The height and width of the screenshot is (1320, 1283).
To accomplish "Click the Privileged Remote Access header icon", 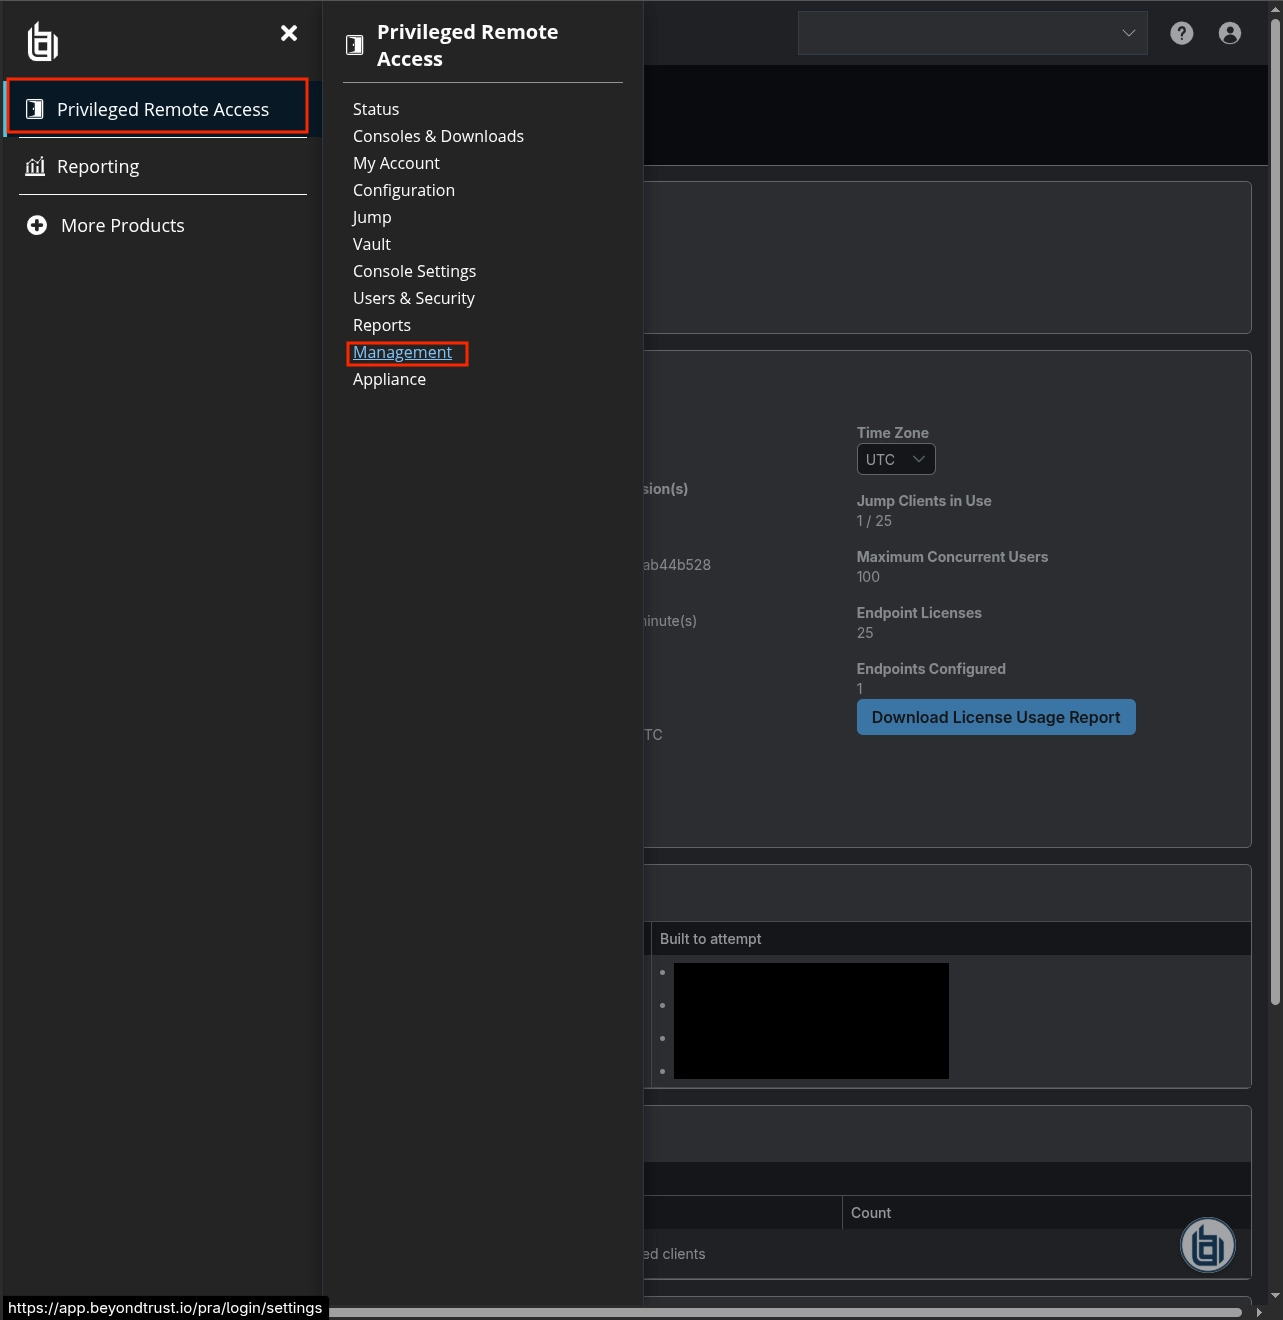I will tap(354, 45).
